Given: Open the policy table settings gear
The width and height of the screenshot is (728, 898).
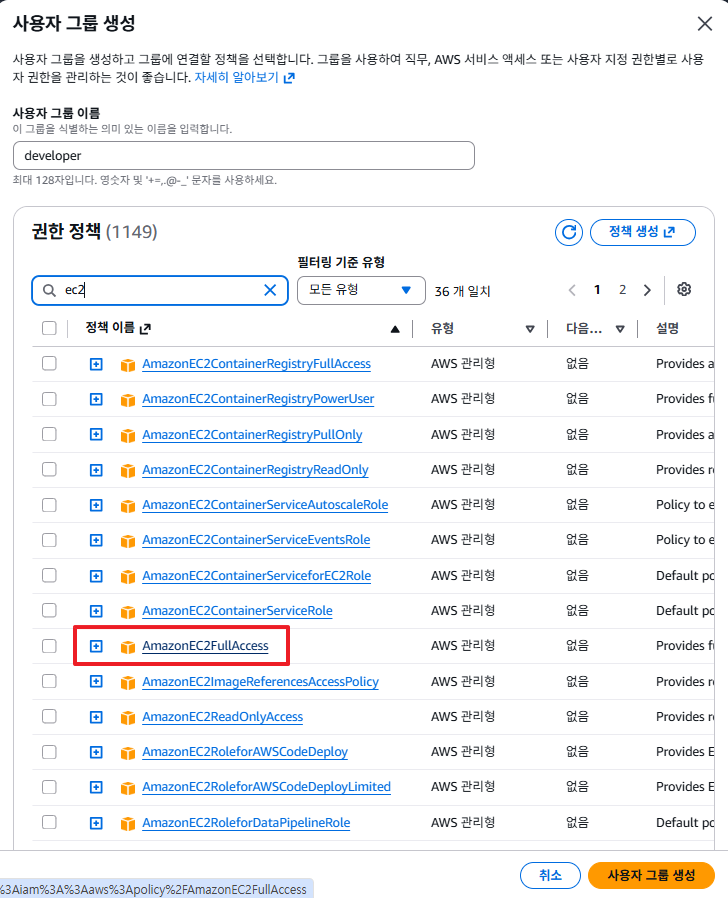Looking at the screenshot, I should (684, 289).
